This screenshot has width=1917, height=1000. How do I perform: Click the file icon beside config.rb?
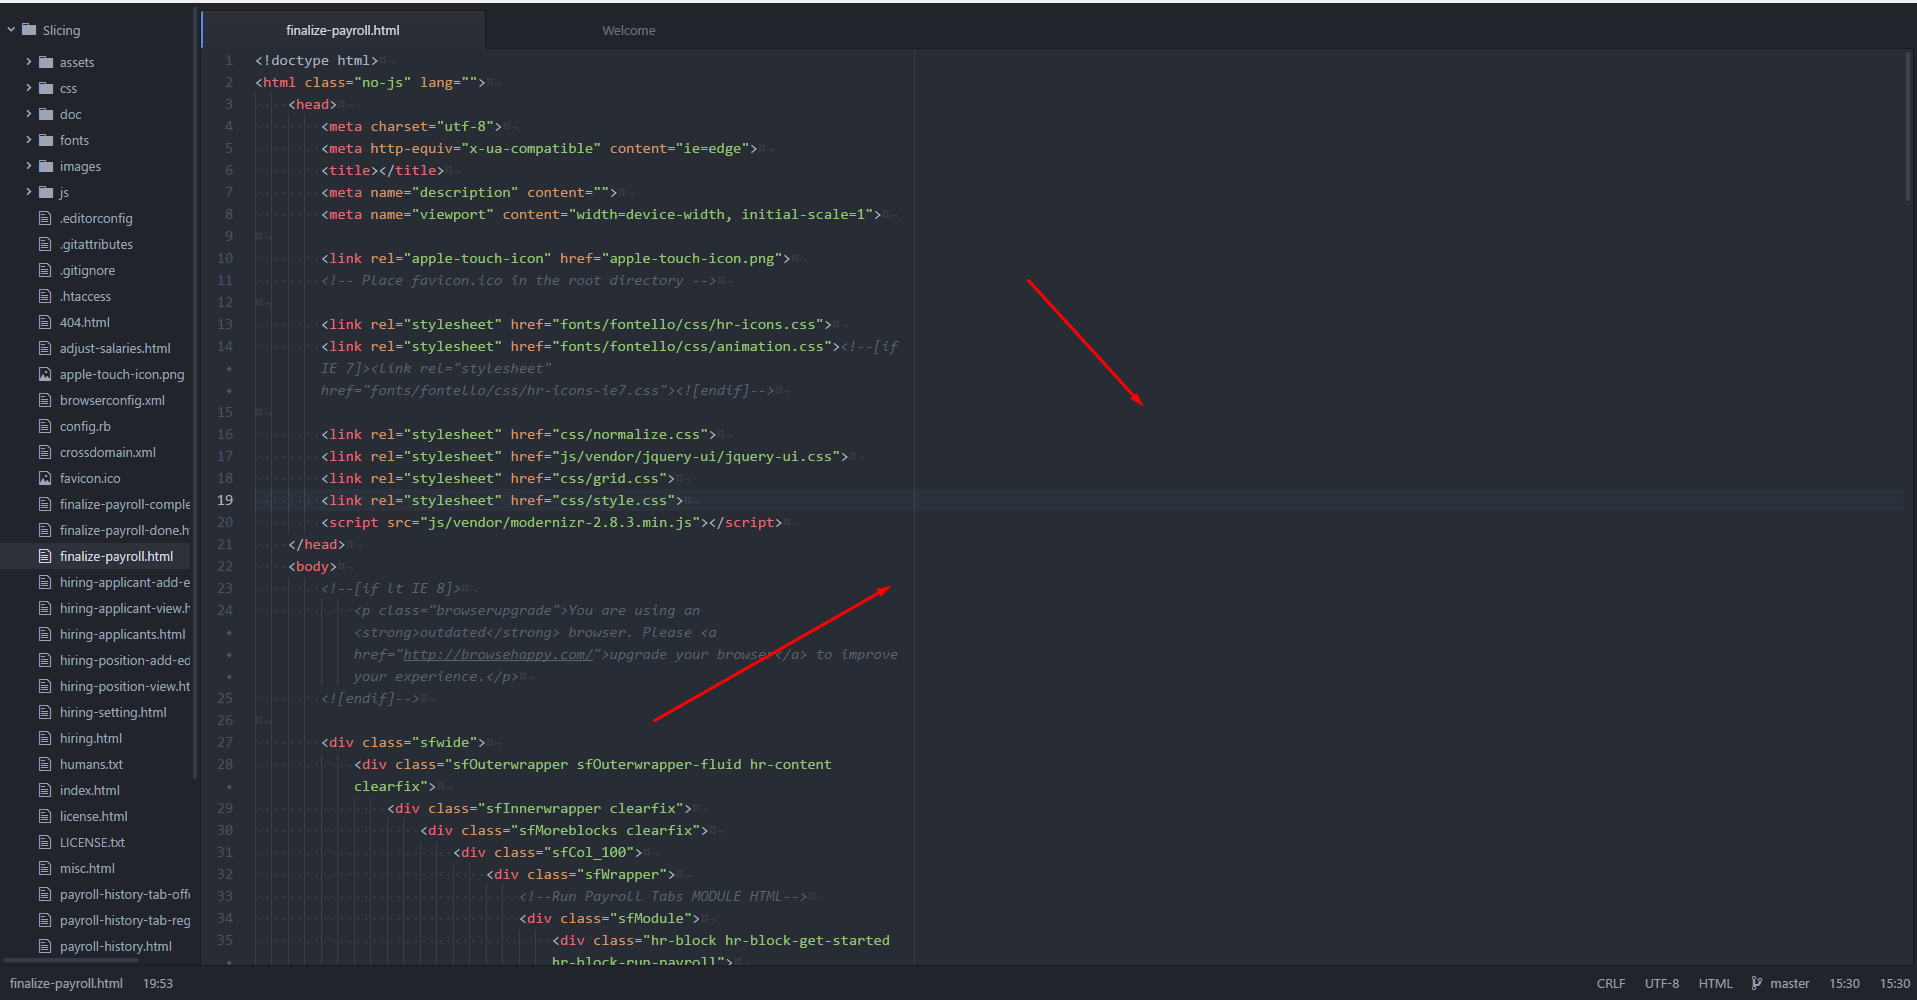click(45, 426)
